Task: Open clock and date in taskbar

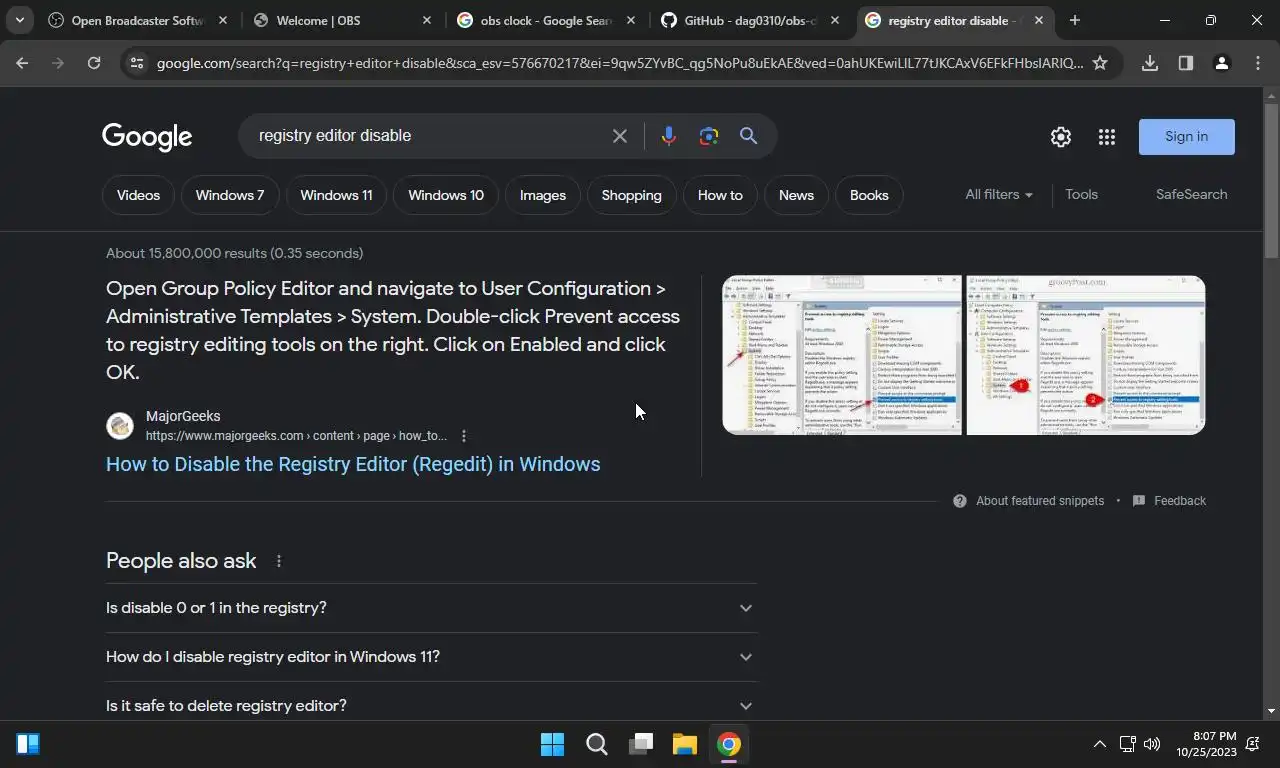Action: [1206, 744]
